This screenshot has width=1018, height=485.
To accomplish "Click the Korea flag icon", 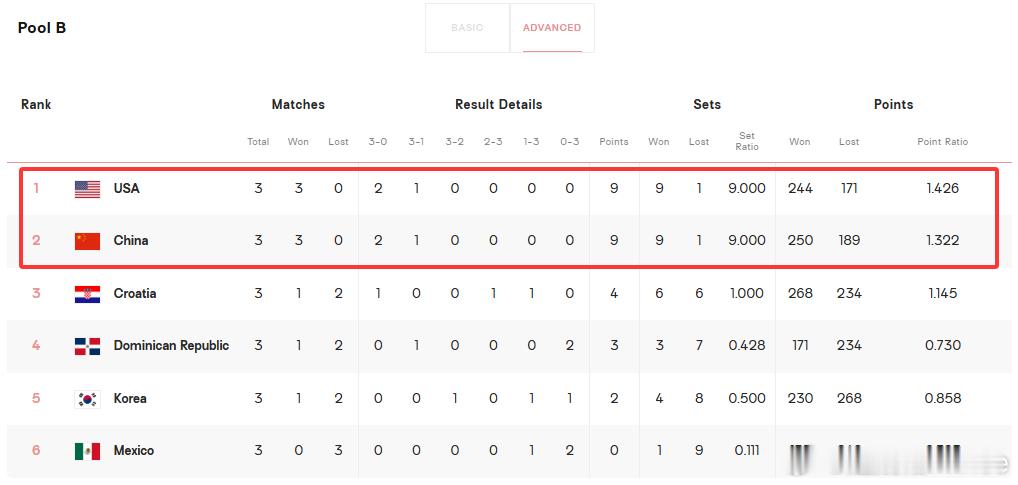I will [87, 399].
